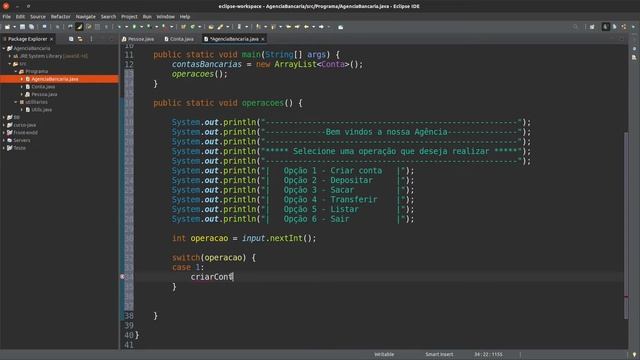640x360 pixels.
Task: Click the New file toolbar icon
Action: (x=7, y=27)
